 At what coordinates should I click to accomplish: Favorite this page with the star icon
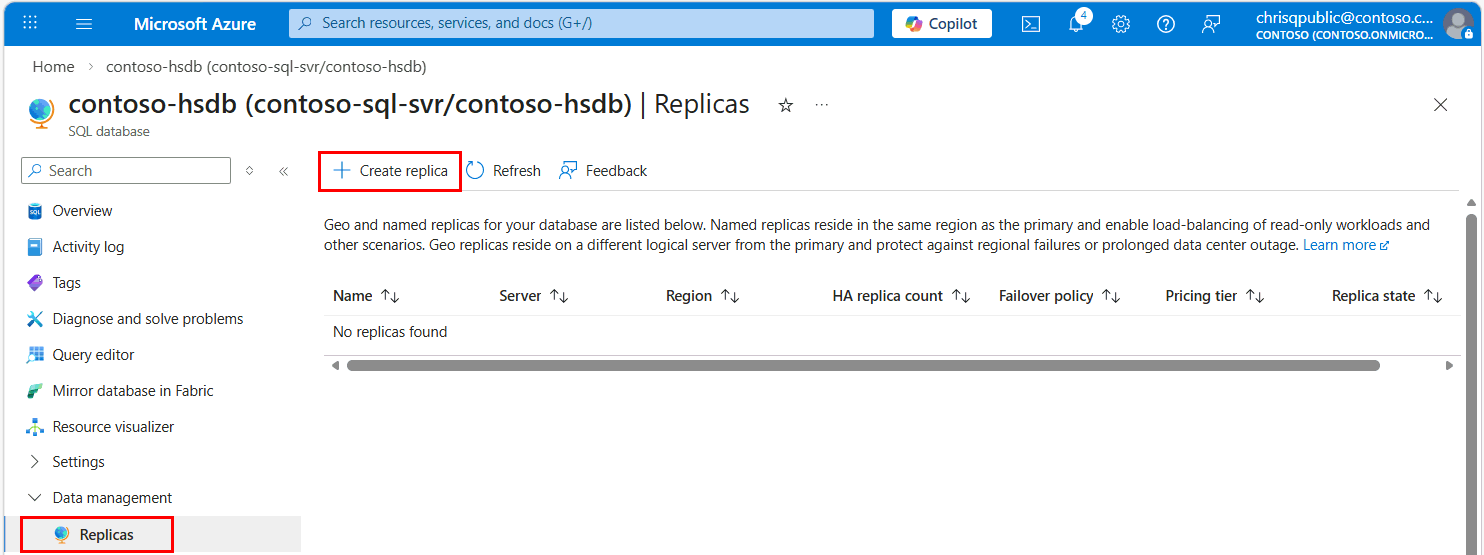(786, 105)
